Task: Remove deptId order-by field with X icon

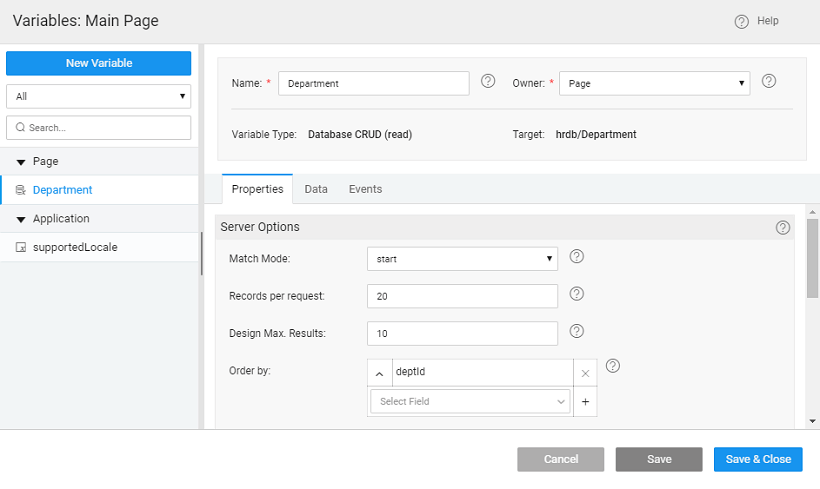Action: click(585, 373)
